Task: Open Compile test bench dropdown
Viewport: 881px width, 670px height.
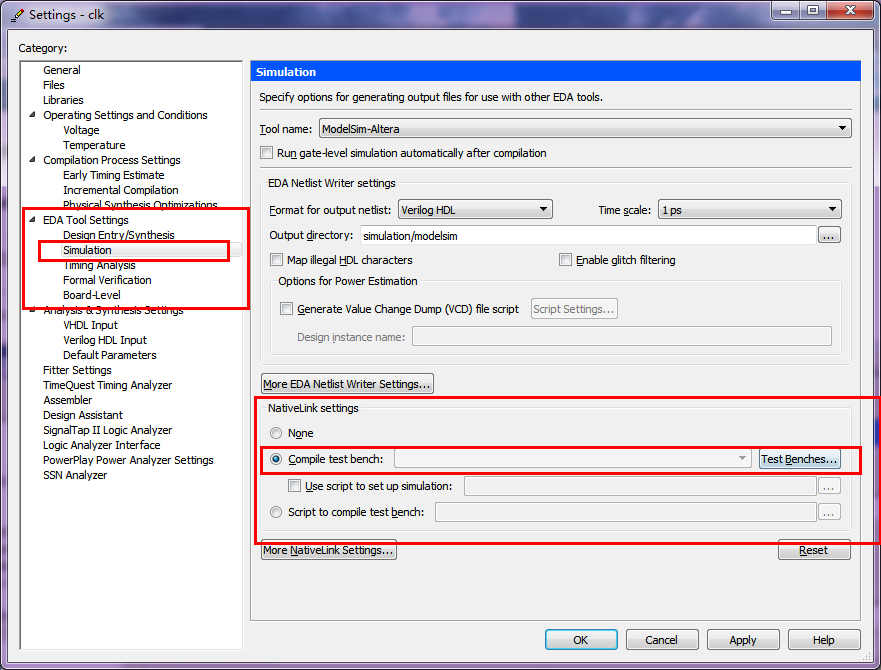Action: click(x=573, y=459)
